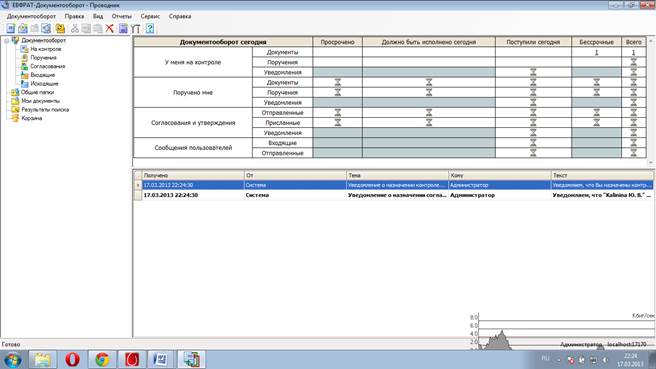Click На контроле tree icon
The image size is (656, 369).
(24, 49)
